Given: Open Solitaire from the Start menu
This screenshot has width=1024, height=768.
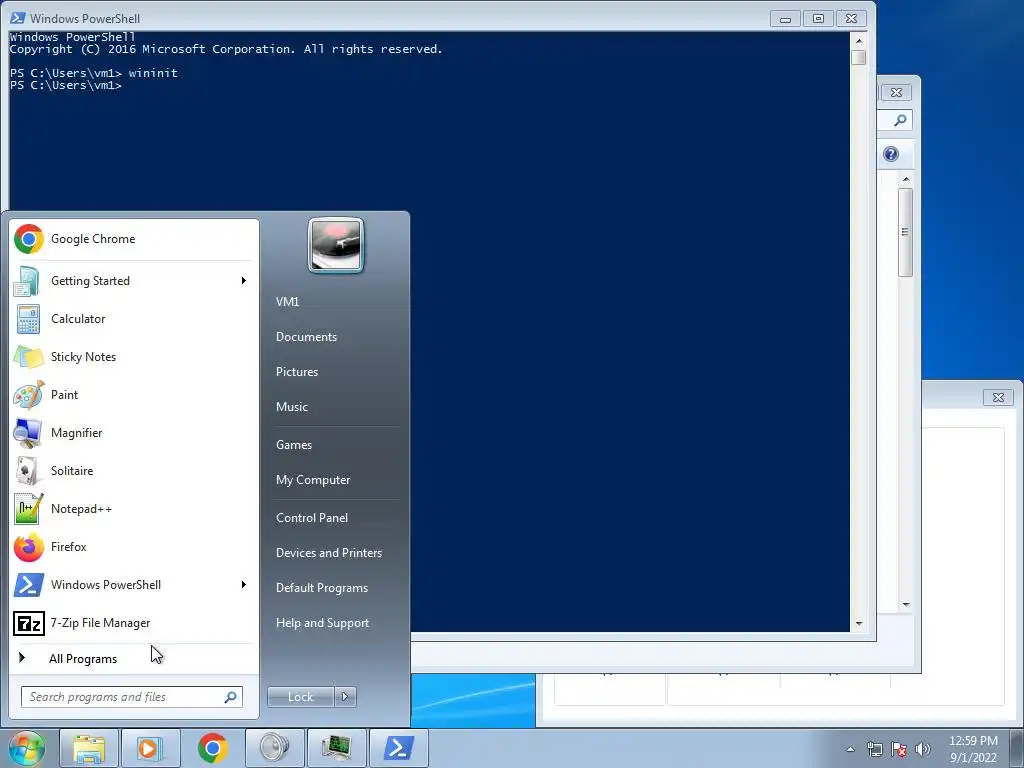Looking at the screenshot, I should [134, 471].
